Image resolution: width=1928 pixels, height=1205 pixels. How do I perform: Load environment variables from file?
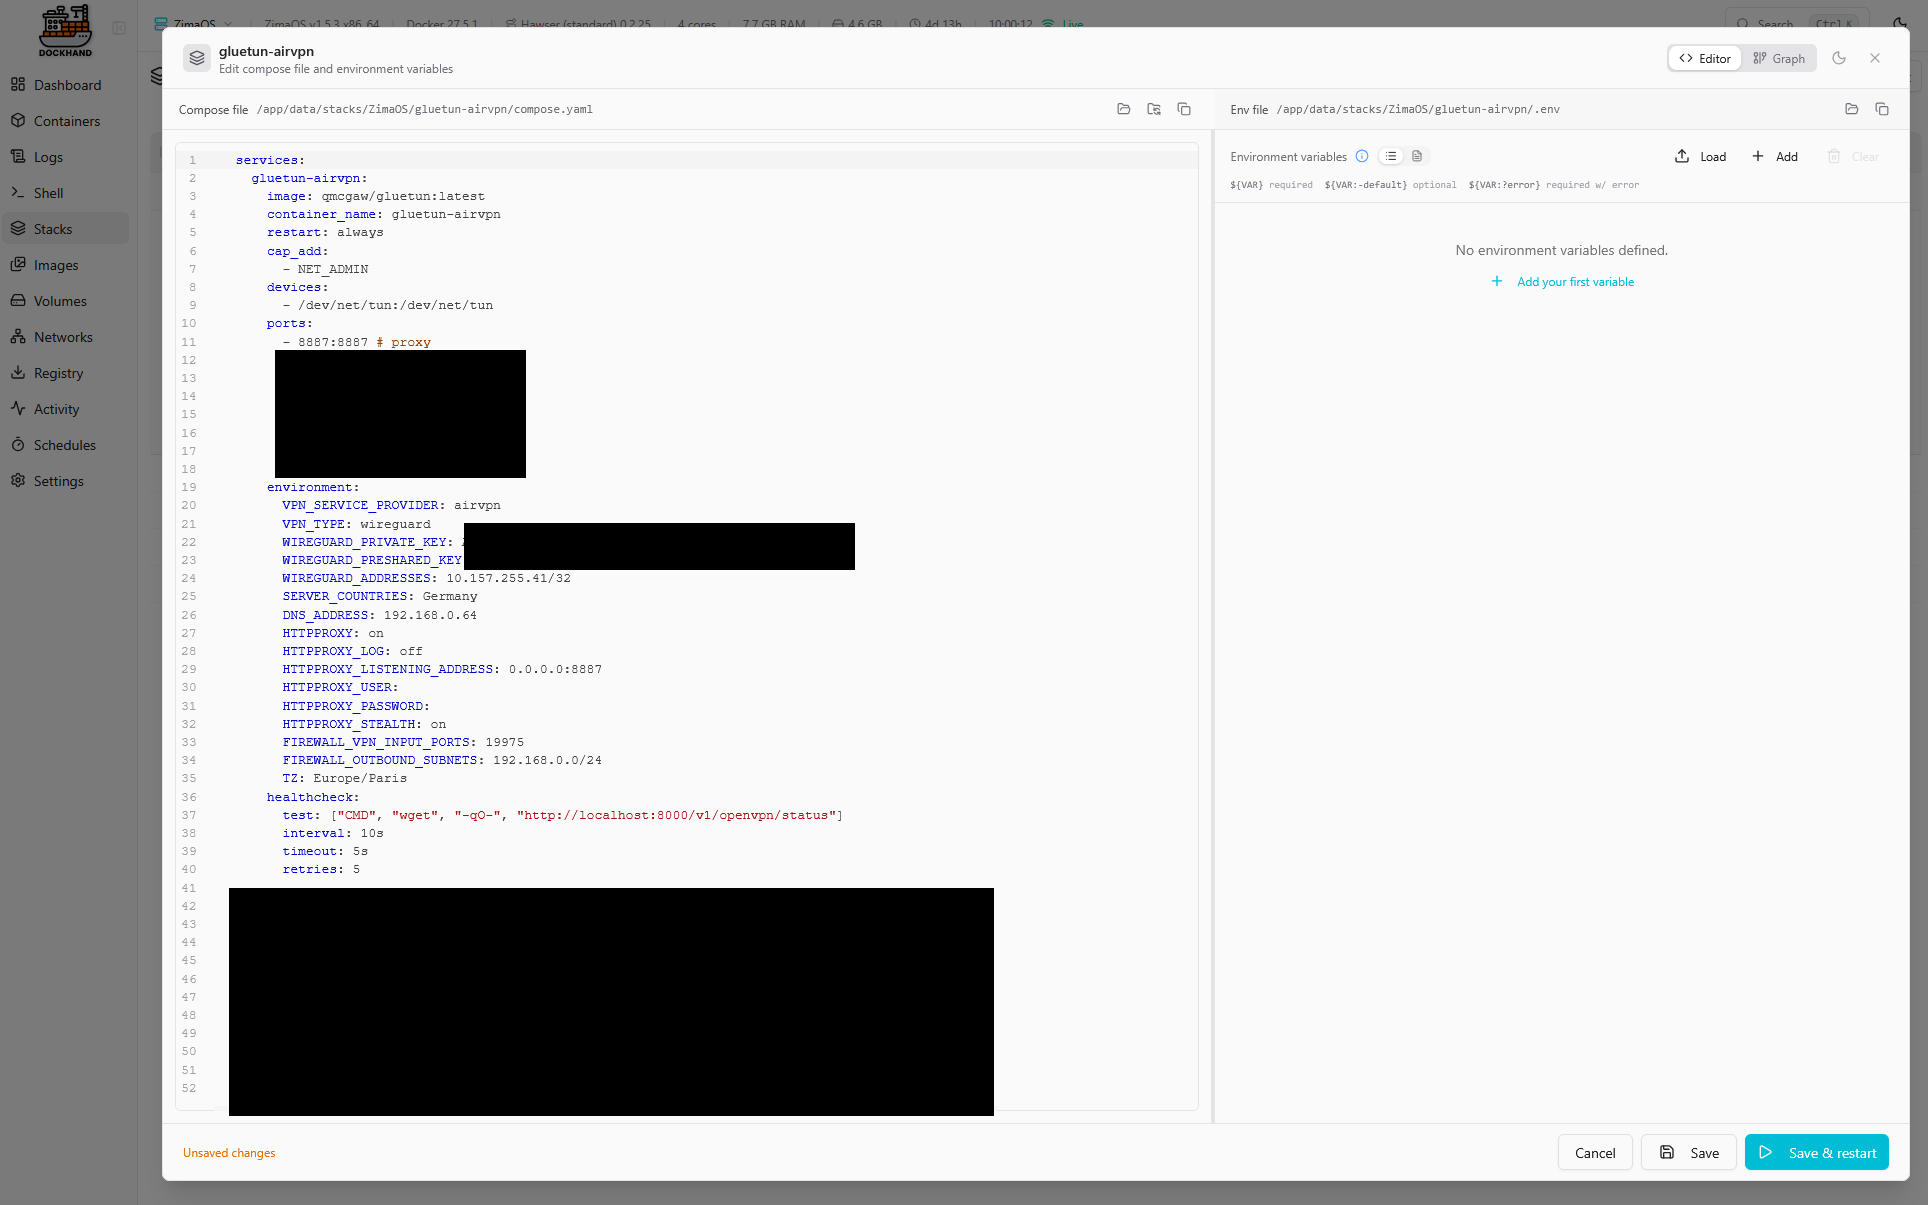click(1701, 156)
